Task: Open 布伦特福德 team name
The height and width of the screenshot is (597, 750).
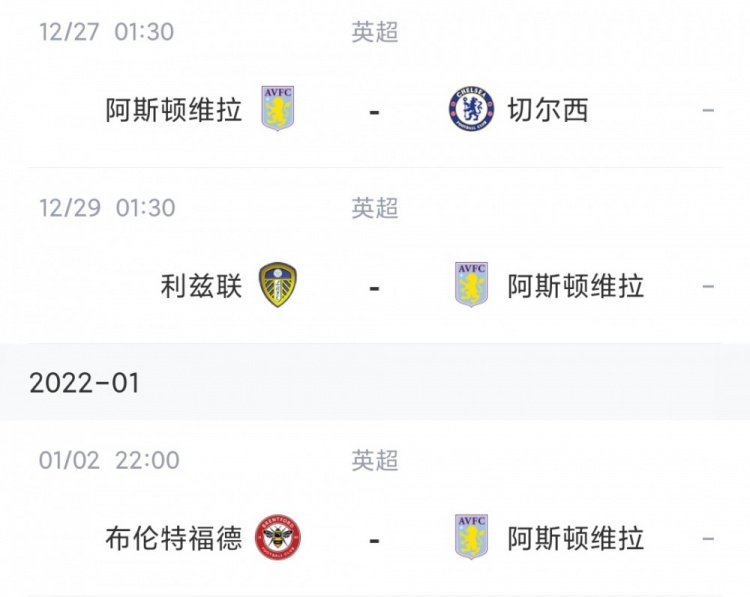Action: [174, 539]
